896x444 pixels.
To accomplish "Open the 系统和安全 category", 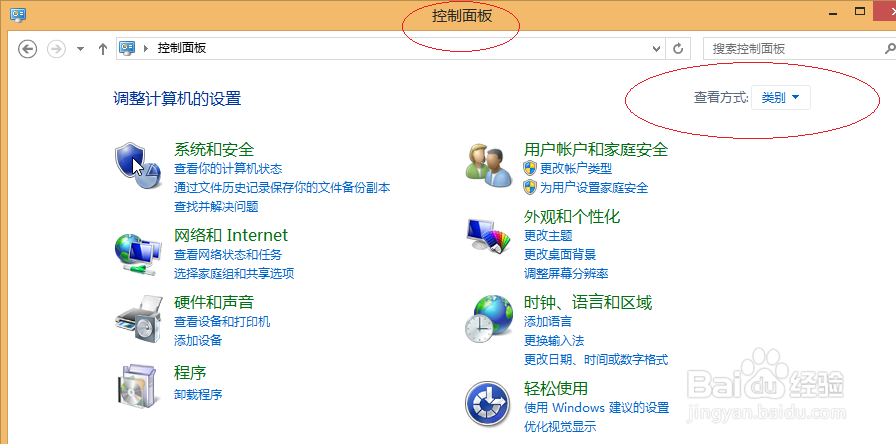I will (214, 150).
